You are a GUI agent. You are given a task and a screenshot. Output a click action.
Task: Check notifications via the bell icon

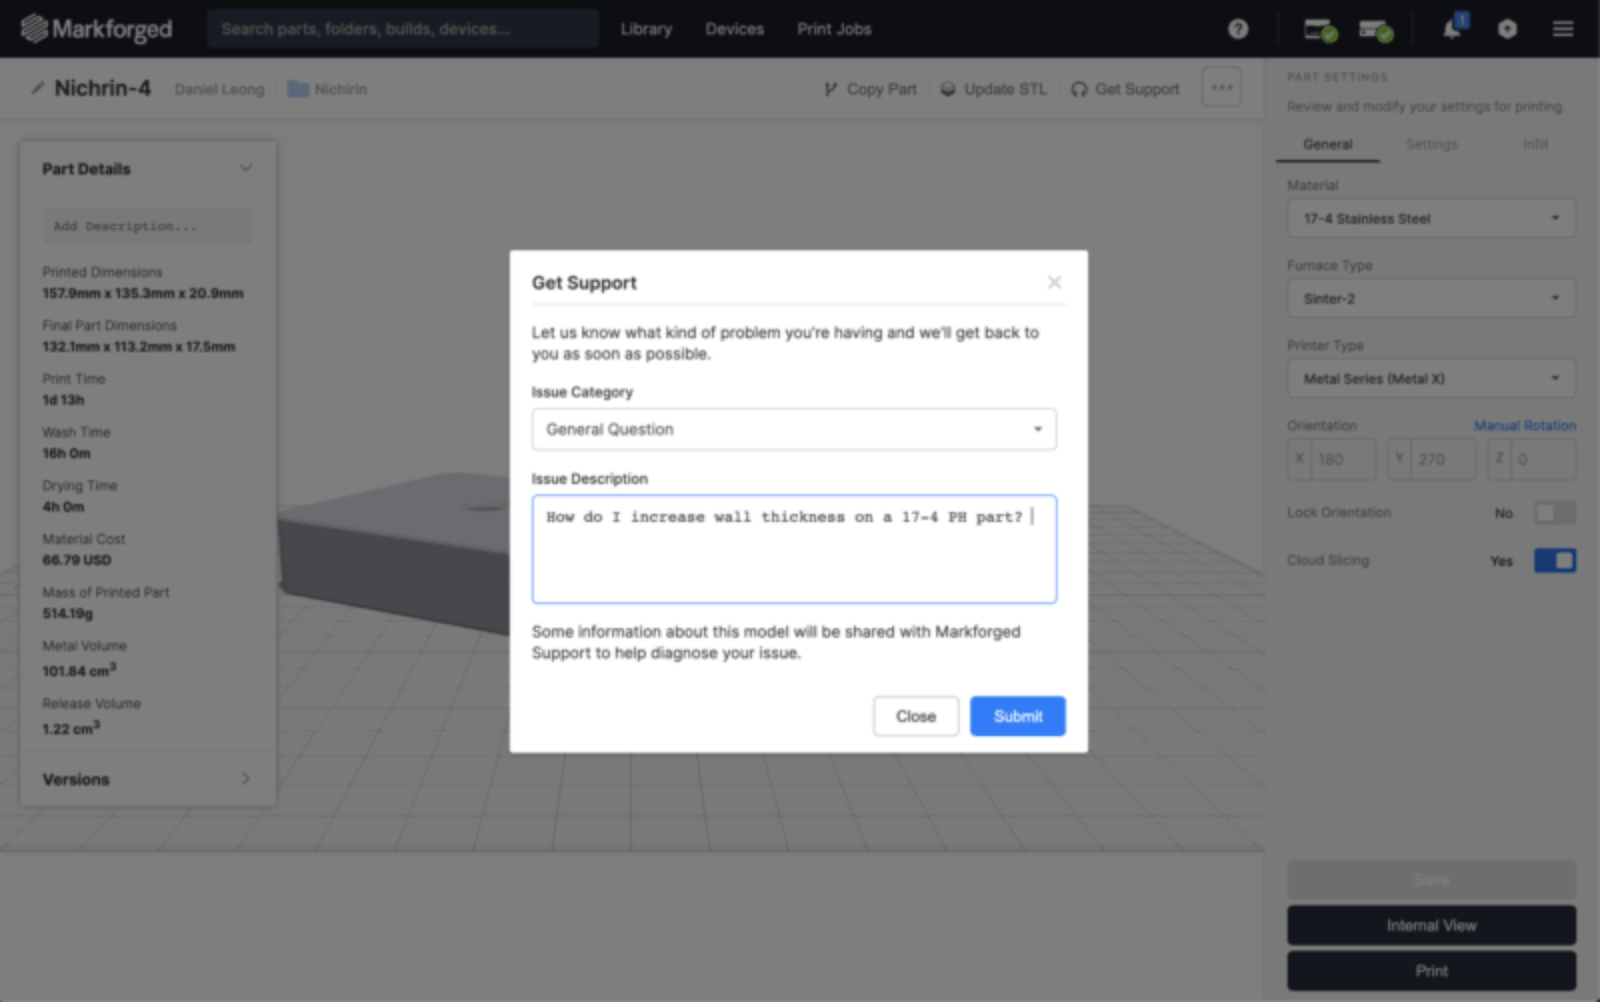point(1451,29)
